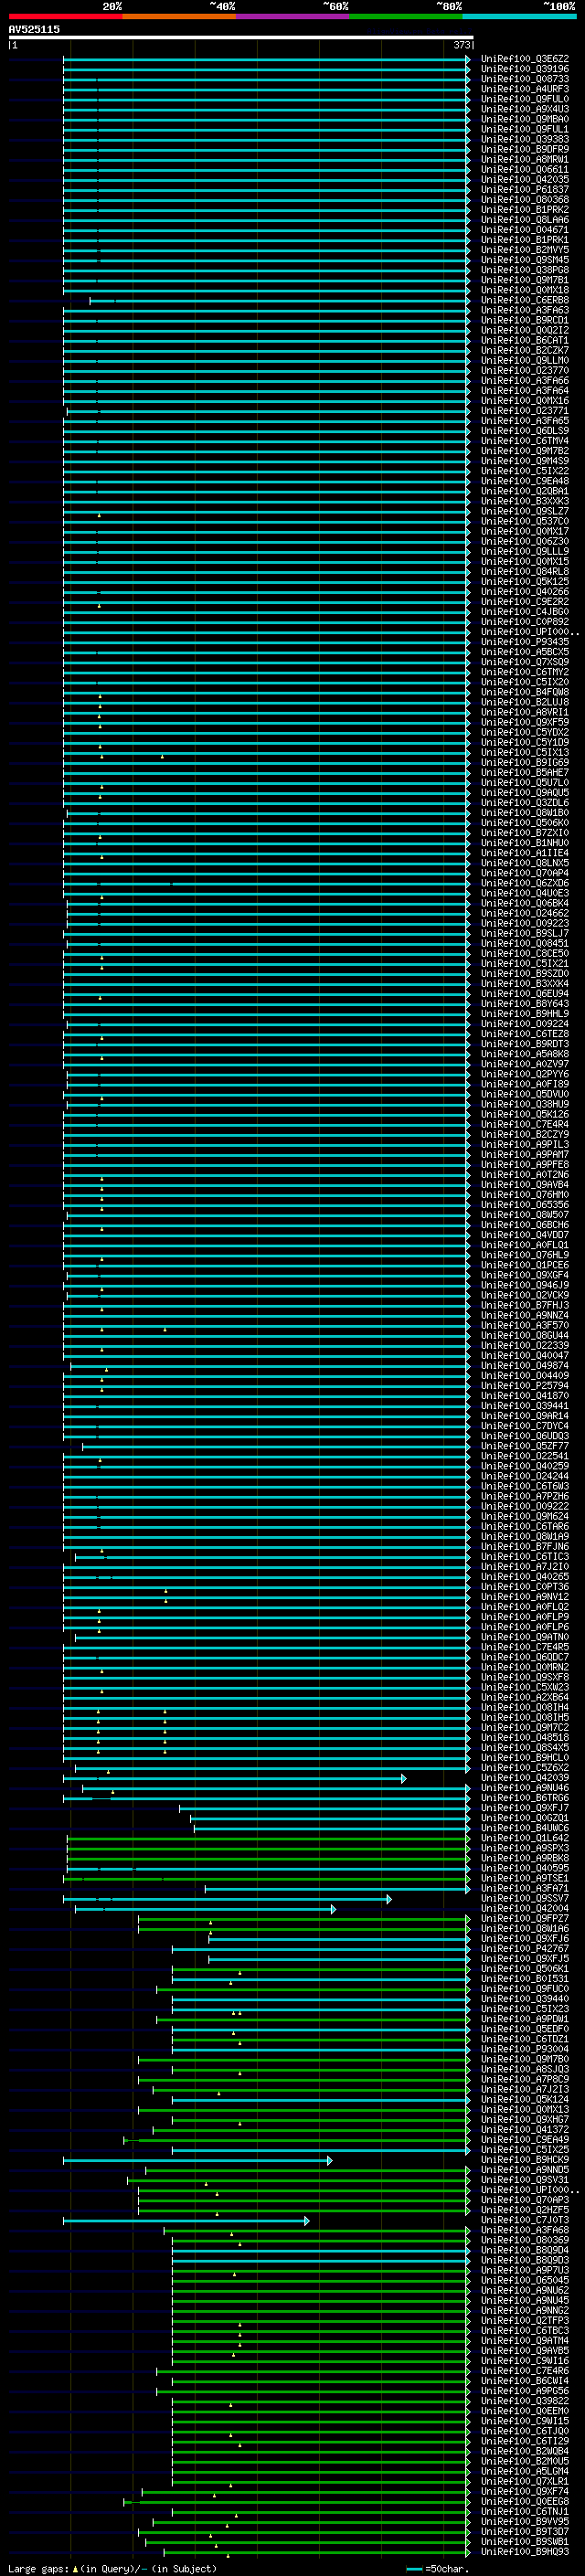Click the red 20% identity legend segment

click(65, 16)
